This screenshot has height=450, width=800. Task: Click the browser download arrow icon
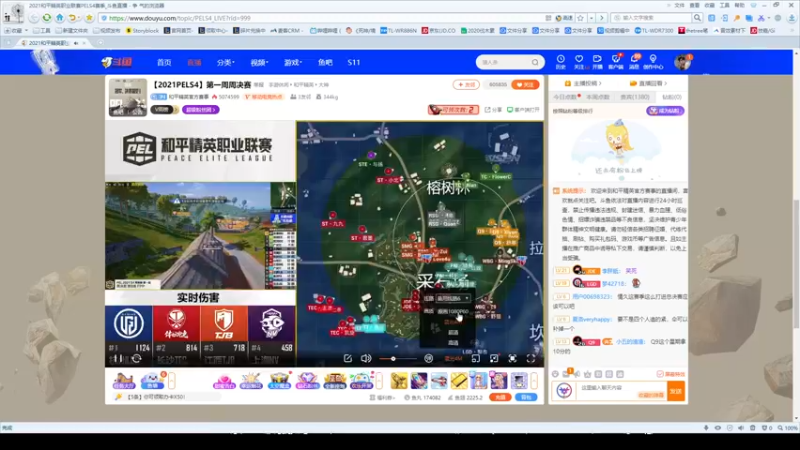point(791,18)
